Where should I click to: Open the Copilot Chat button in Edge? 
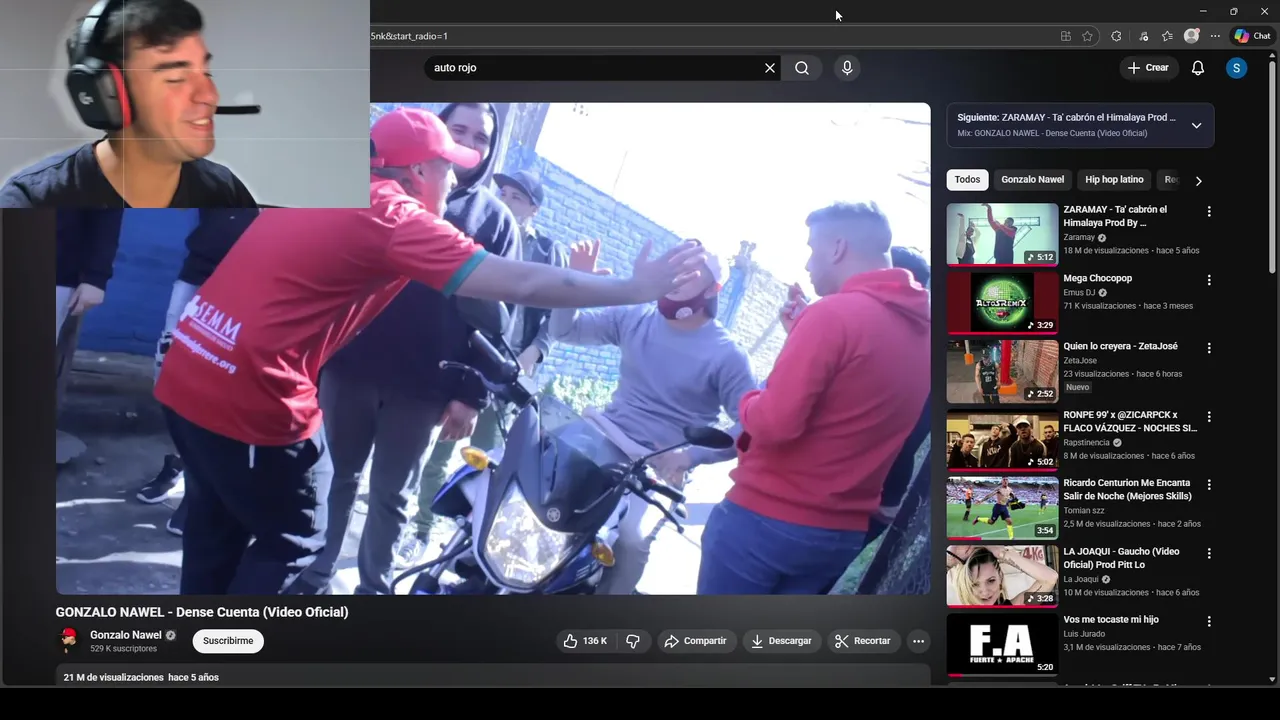coord(1252,36)
